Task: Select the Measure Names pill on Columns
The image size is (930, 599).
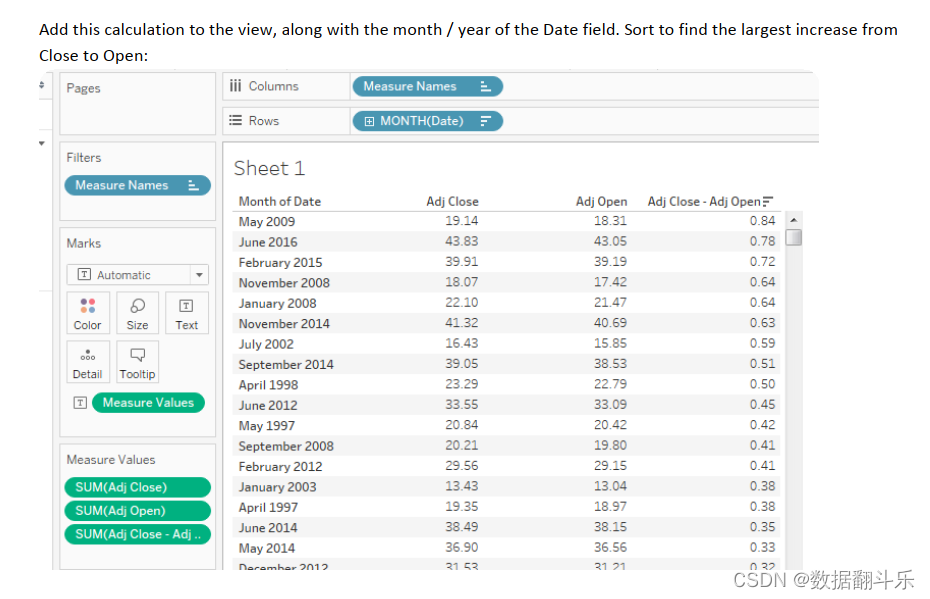Action: [427, 86]
